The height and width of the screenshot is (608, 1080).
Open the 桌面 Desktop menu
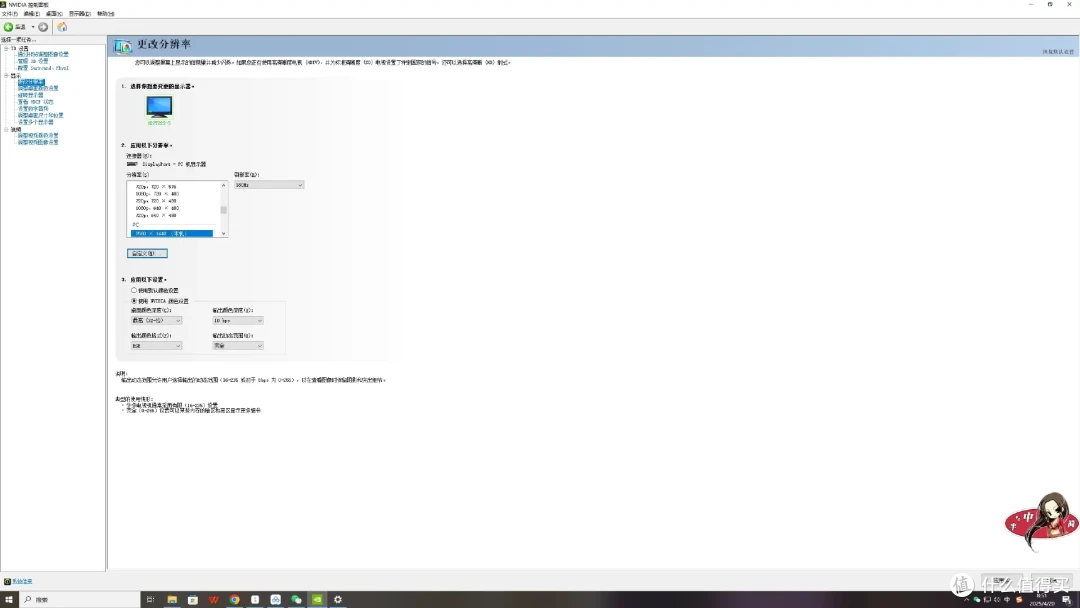click(54, 14)
